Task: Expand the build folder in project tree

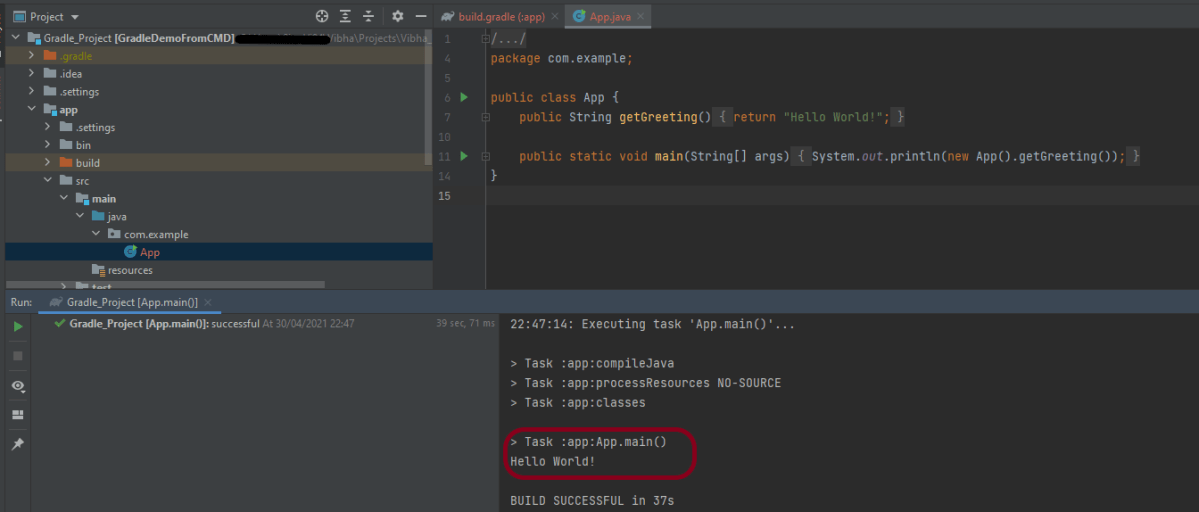Action: click(x=47, y=163)
